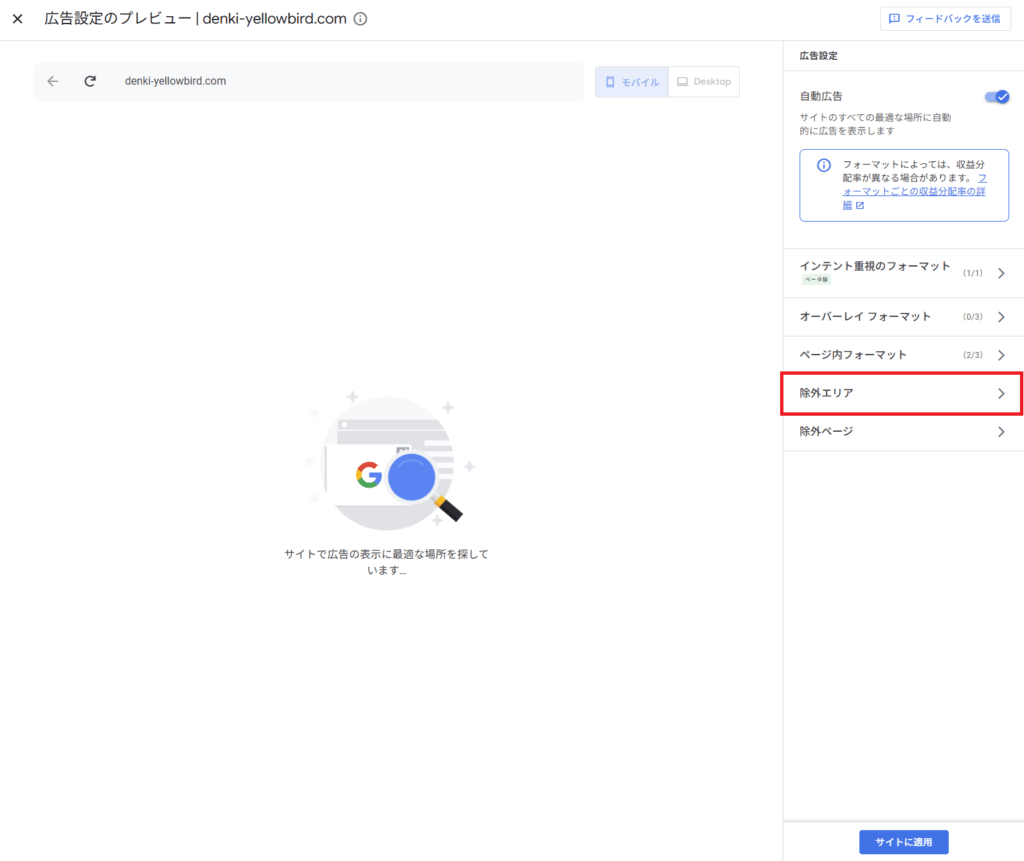Open フォーマットごとの収益分配率の詳細 link
Screen dimensions: 1024x861
tap(914, 191)
